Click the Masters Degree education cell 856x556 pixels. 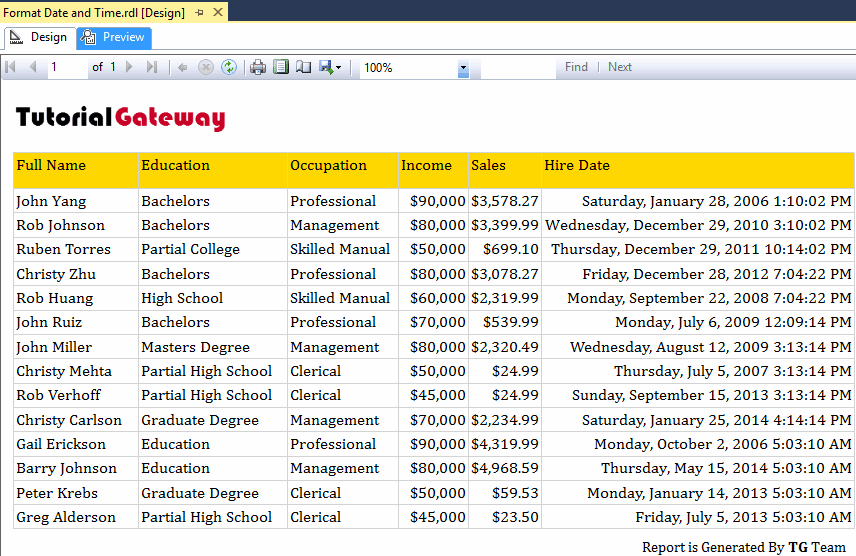click(213, 347)
